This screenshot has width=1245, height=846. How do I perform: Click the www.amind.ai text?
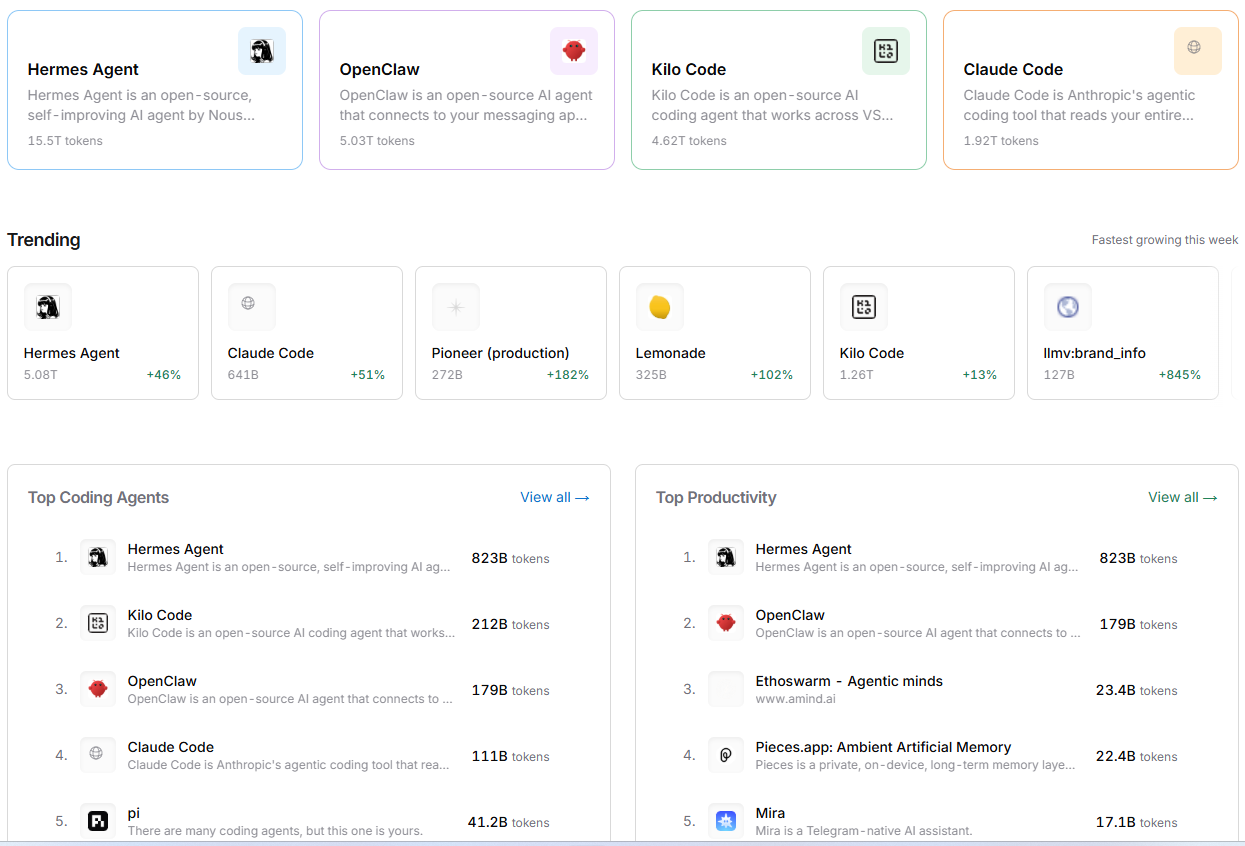[x=795, y=699]
